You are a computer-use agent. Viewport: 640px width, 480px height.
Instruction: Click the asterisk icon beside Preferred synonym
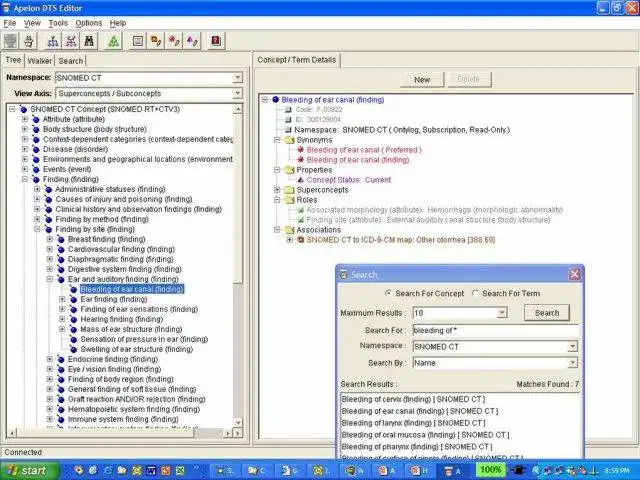(301, 150)
